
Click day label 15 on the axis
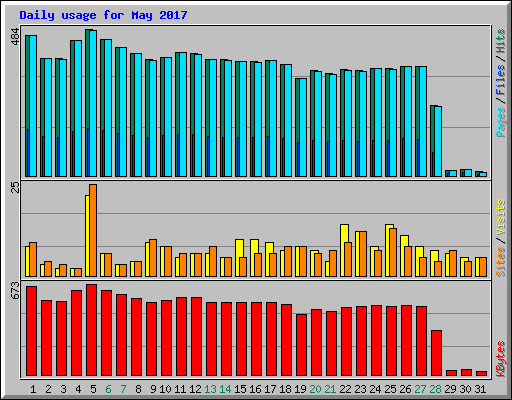click(240, 389)
